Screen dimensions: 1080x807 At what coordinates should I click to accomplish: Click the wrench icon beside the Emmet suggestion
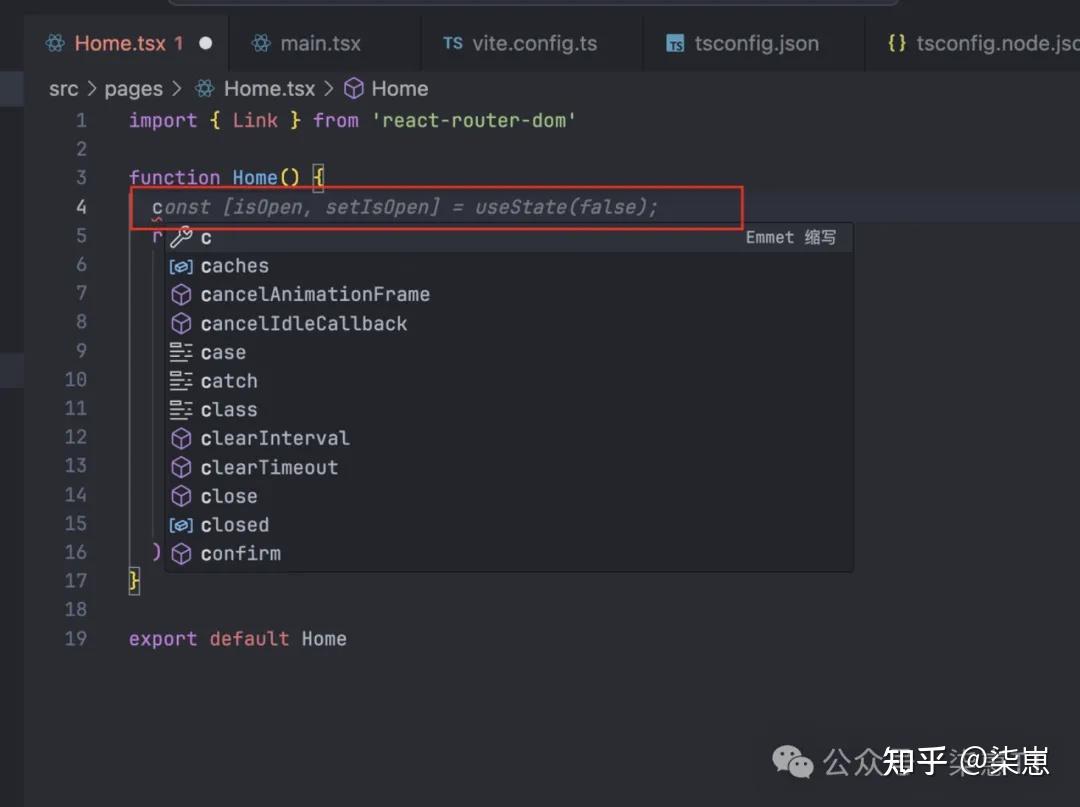pos(182,237)
